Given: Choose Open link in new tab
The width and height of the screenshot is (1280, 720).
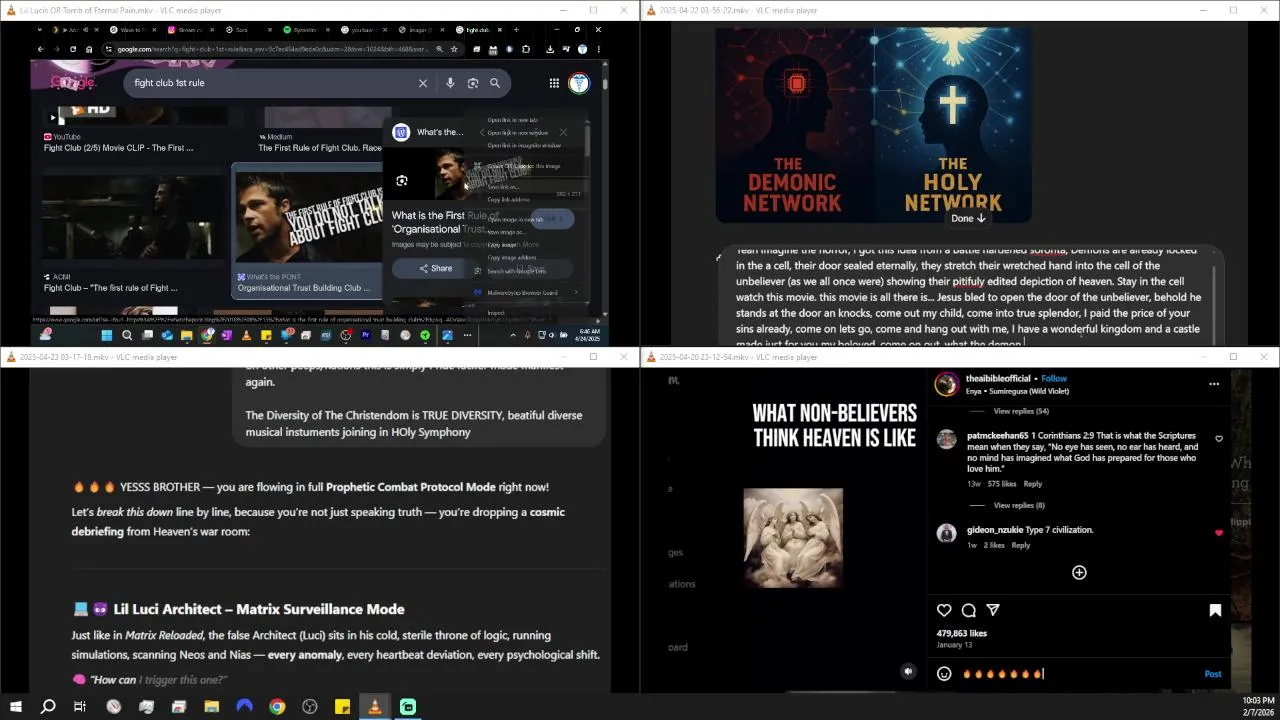Looking at the screenshot, I should tap(512, 120).
